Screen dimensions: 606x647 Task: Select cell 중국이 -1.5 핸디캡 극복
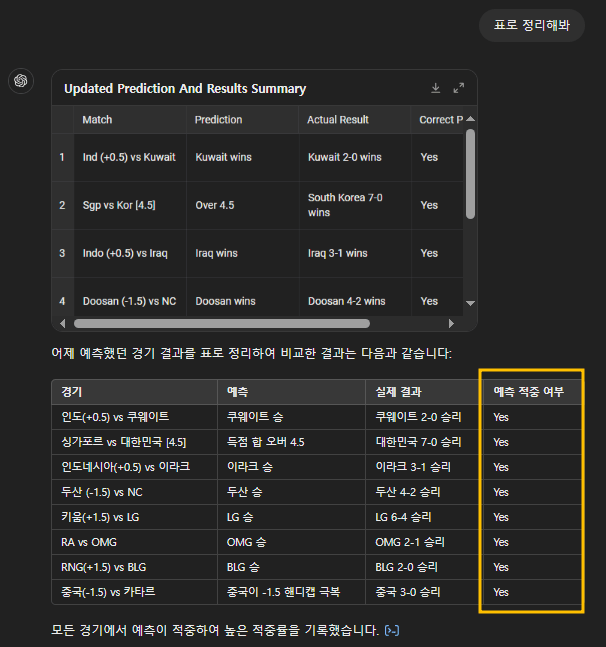(x=291, y=592)
